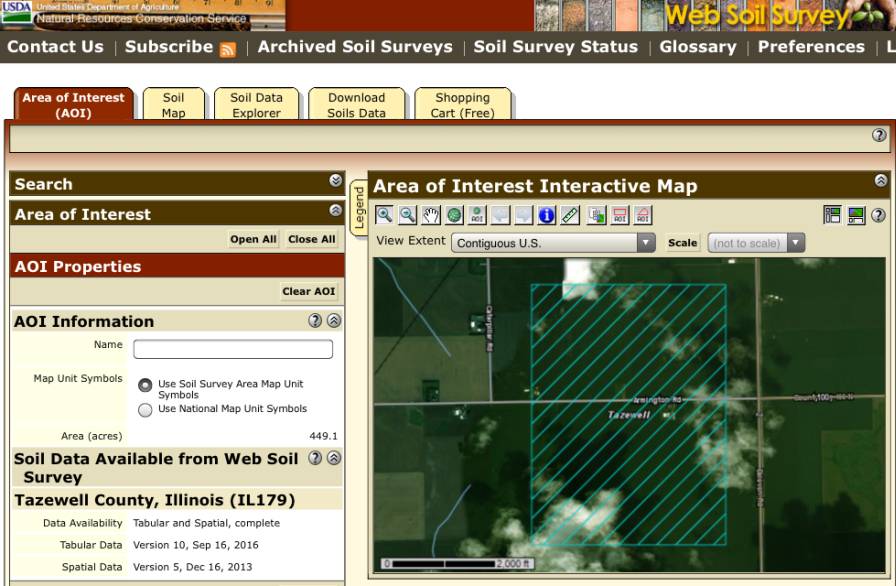The height and width of the screenshot is (586, 896).
Task: Open the interactive map help icon
Action: click(879, 215)
